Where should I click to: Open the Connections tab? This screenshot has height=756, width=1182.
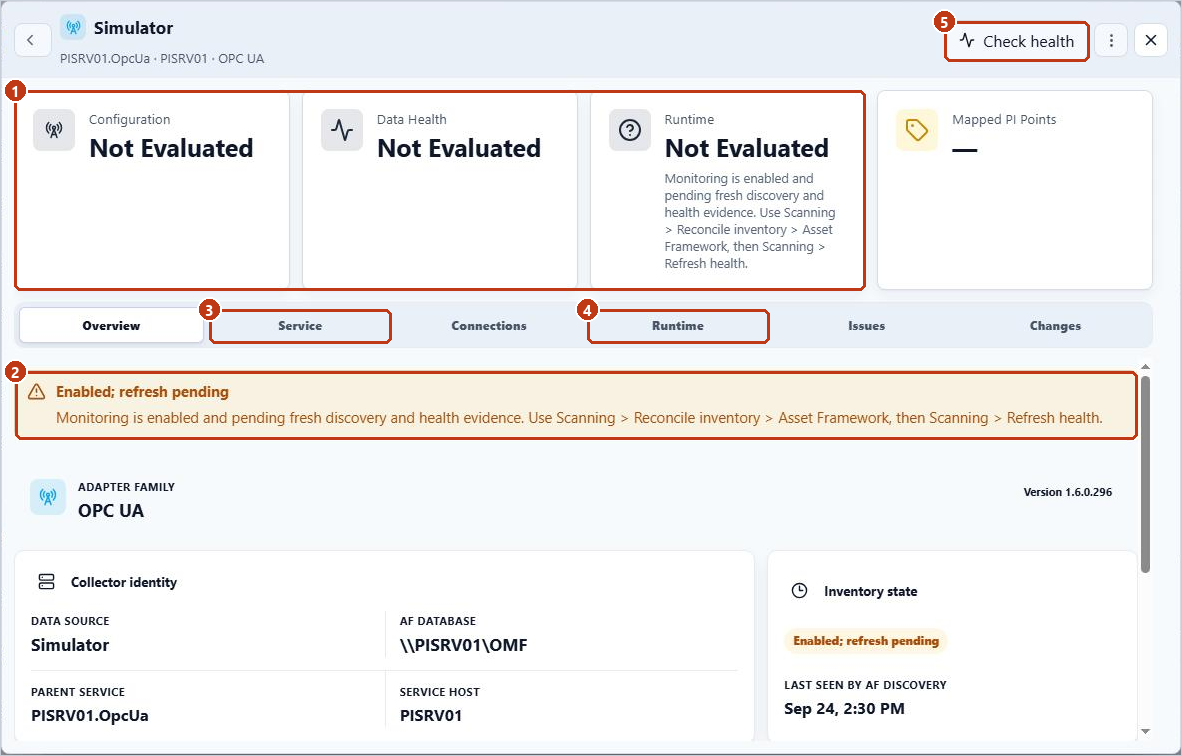point(488,326)
